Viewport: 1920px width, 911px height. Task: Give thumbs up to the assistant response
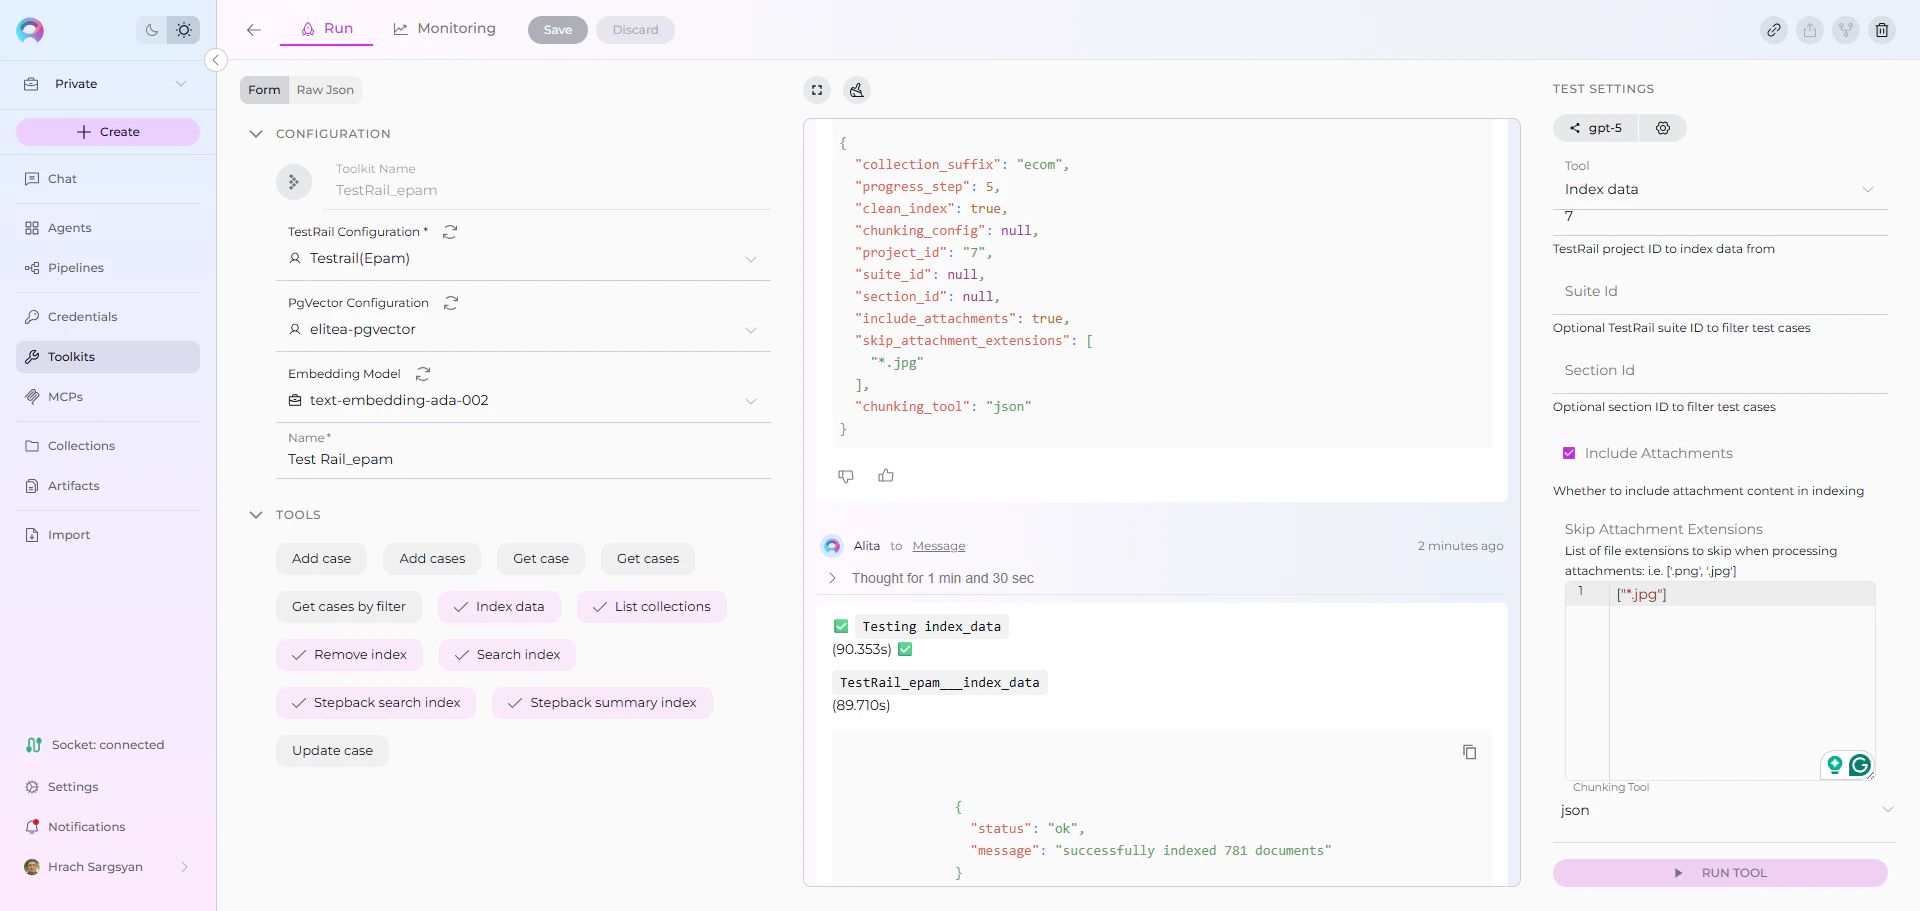pyautogui.click(x=884, y=476)
